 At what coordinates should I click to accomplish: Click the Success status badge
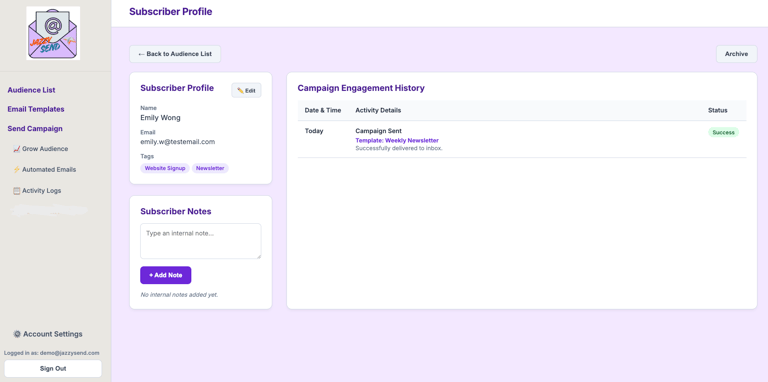coord(723,132)
